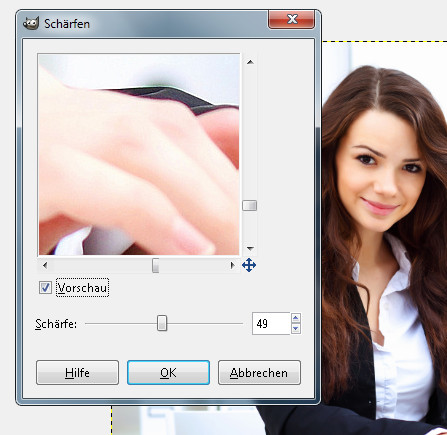Toggle the Vorschau checkbox
The image size is (447, 435).
pyautogui.click(x=45, y=287)
